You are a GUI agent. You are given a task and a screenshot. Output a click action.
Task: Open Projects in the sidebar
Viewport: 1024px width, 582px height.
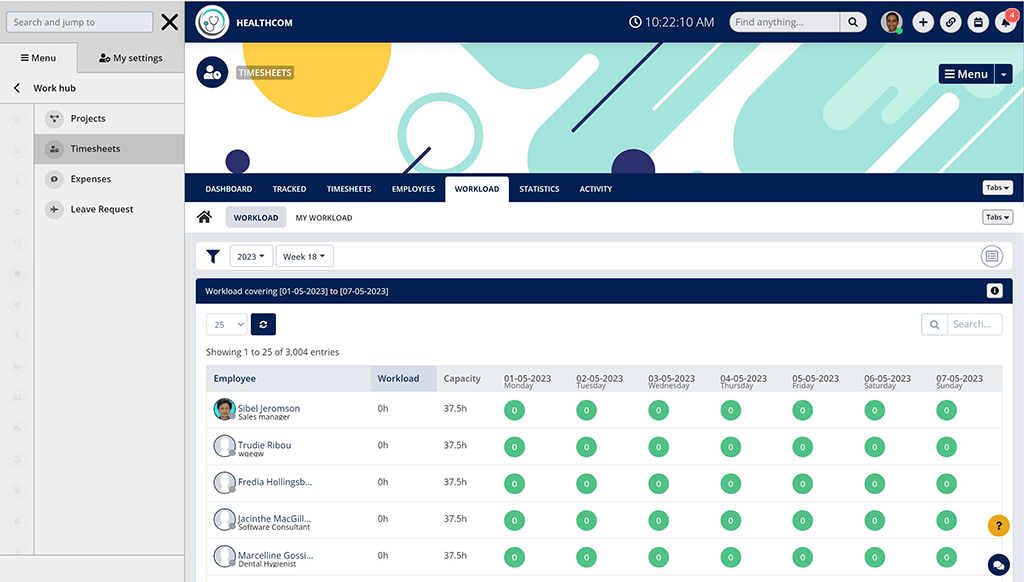(109, 119)
